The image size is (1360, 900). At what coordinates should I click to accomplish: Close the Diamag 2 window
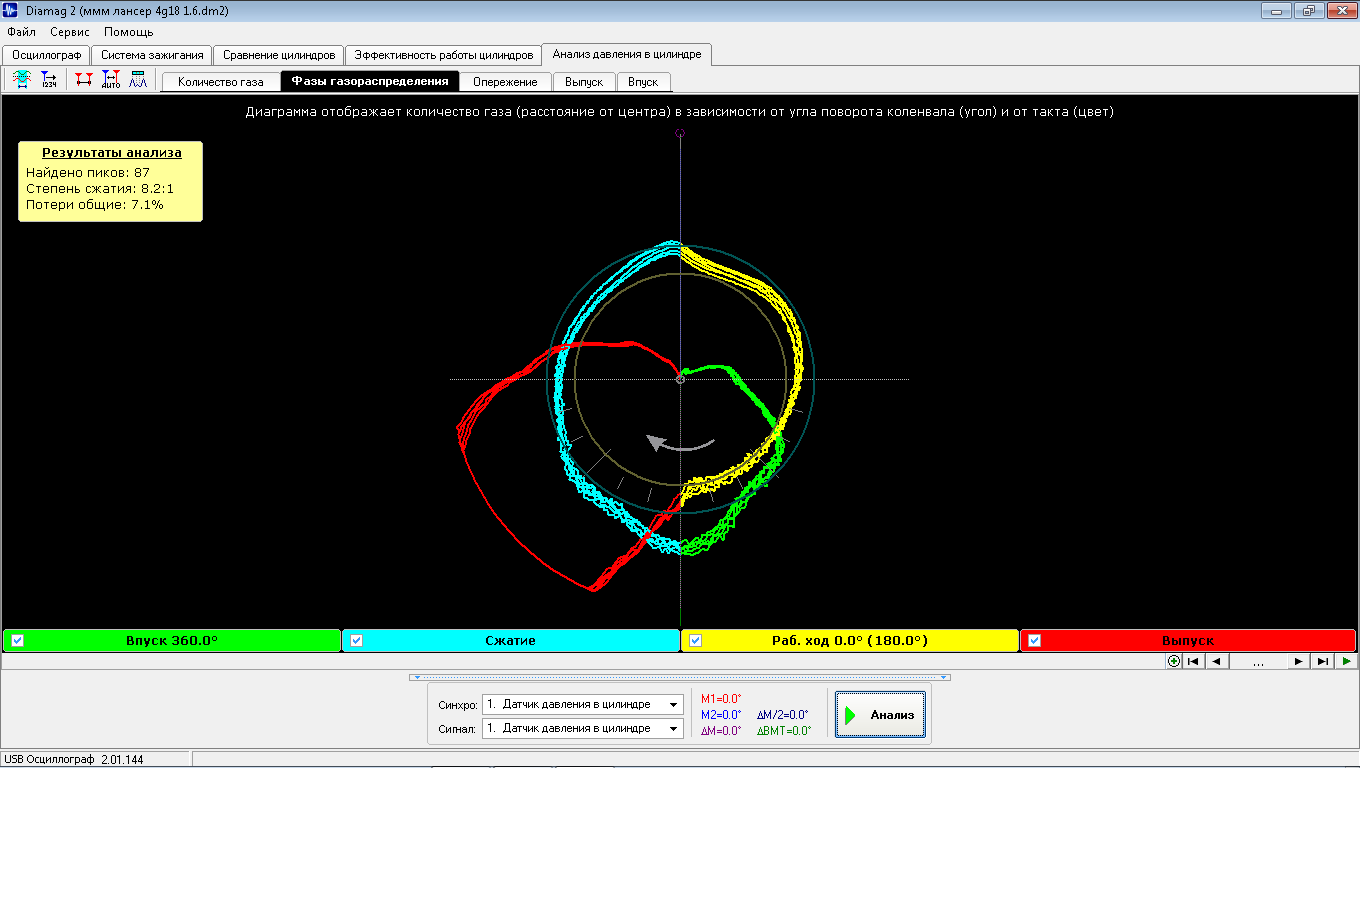click(1340, 11)
